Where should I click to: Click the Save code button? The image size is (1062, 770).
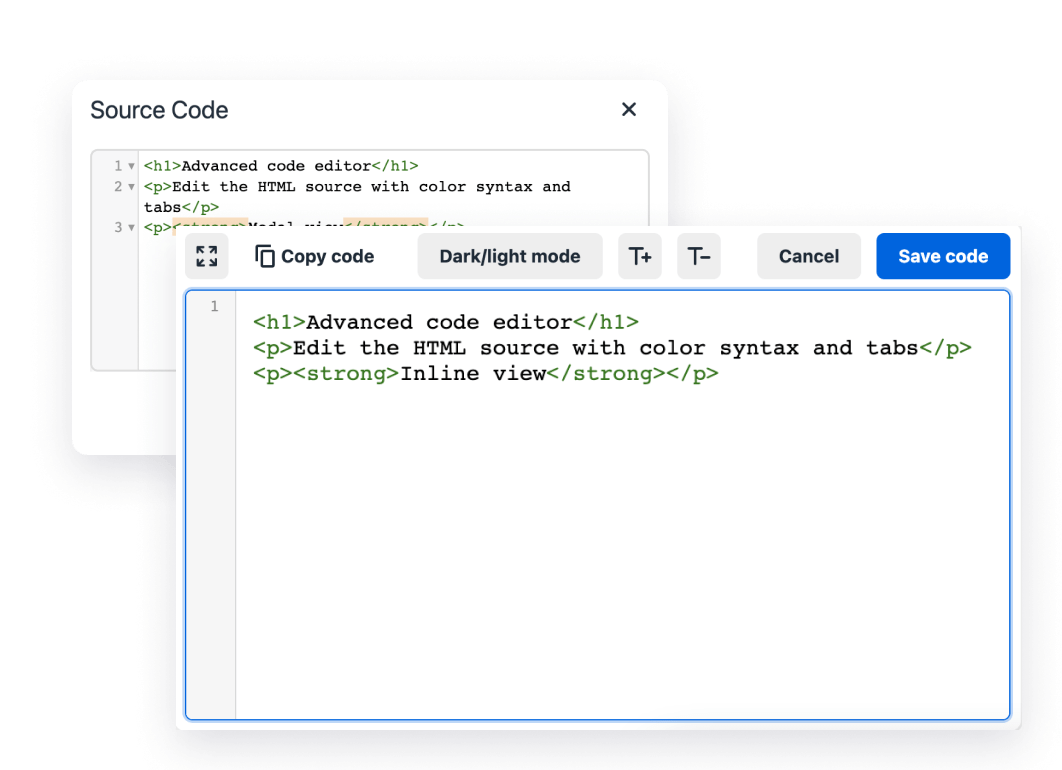click(942, 256)
